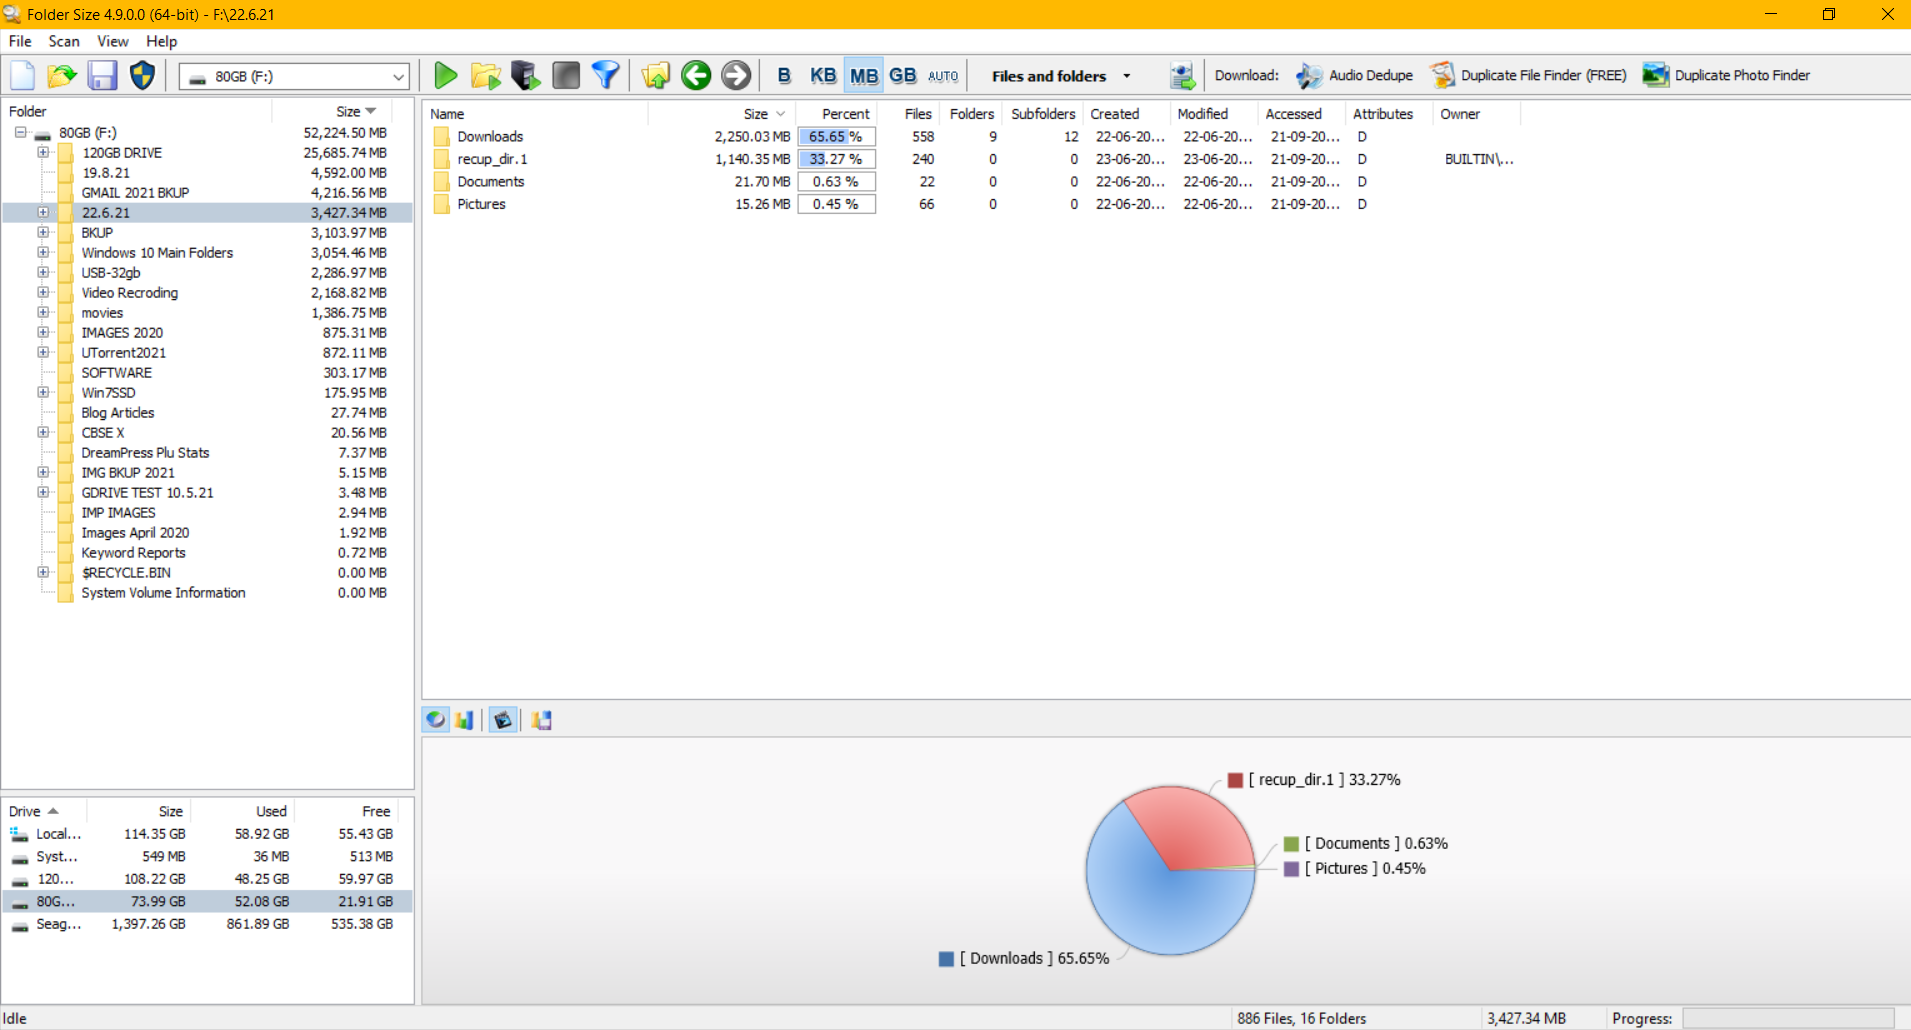
Task: Display sizes in GB units
Action: pos(903,75)
